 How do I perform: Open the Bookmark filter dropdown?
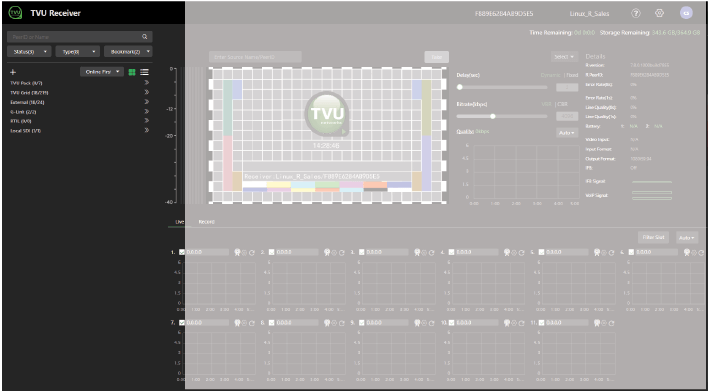[x=128, y=51]
